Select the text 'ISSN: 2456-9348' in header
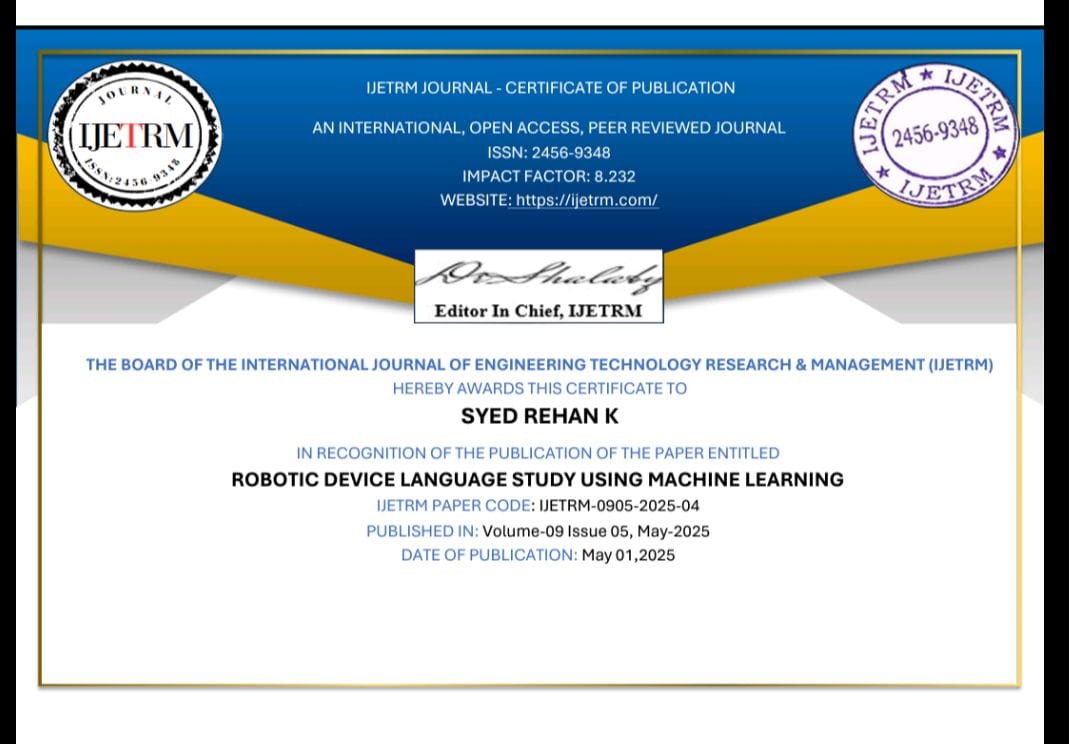This screenshot has height=744, width=1069. [x=549, y=152]
